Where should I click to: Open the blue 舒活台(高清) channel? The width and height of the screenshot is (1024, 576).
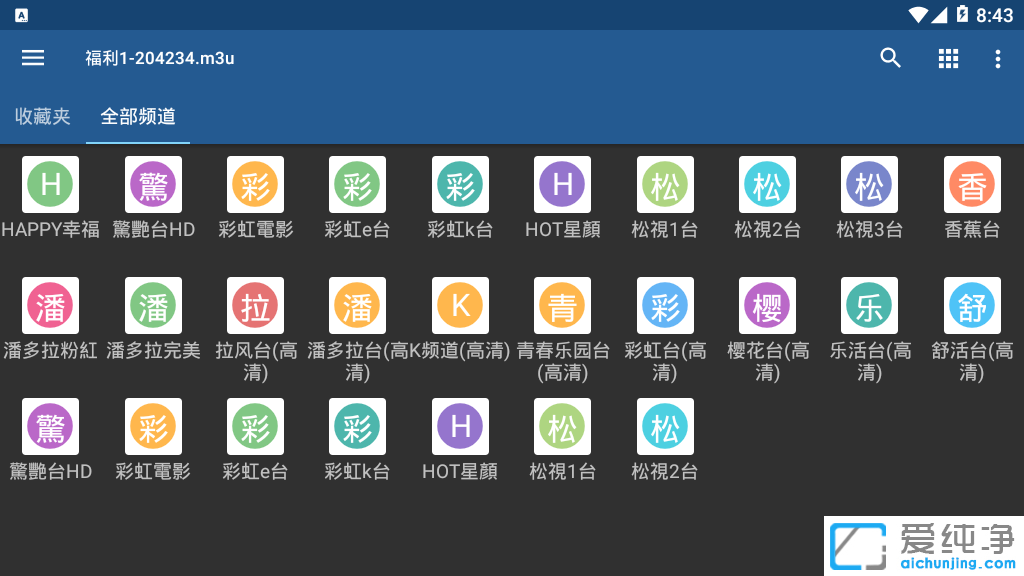pos(972,306)
